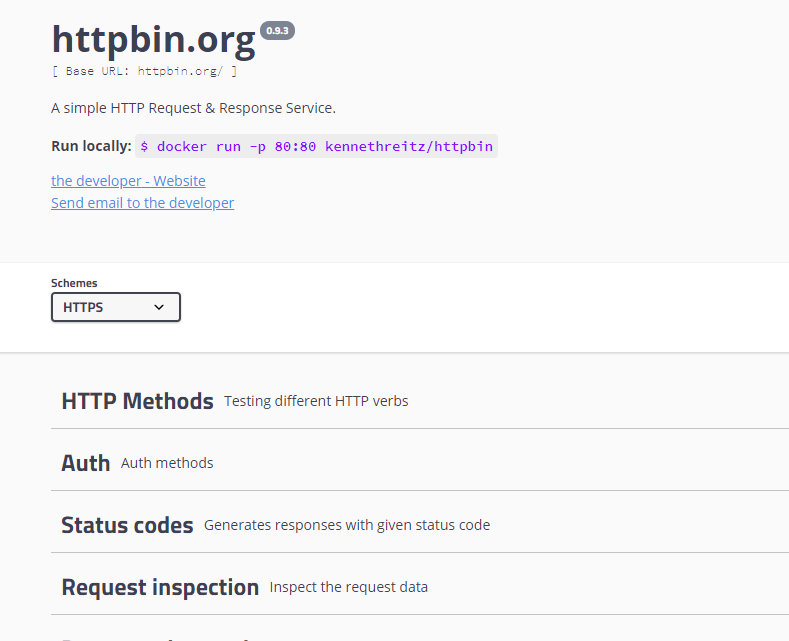Click 'Generates responses with given status code' text

[346, 525]
